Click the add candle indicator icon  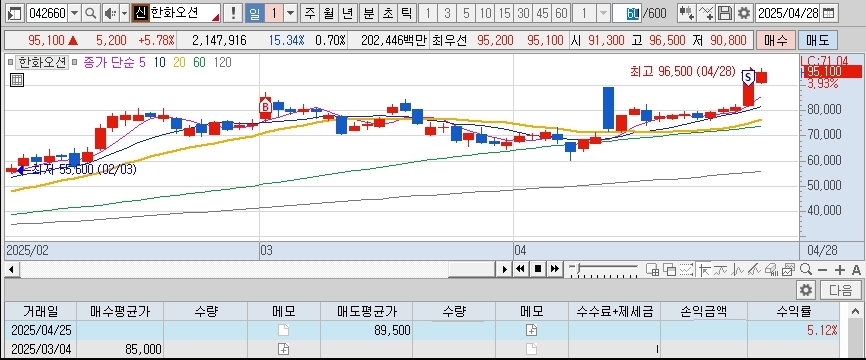tap(687, 13)
